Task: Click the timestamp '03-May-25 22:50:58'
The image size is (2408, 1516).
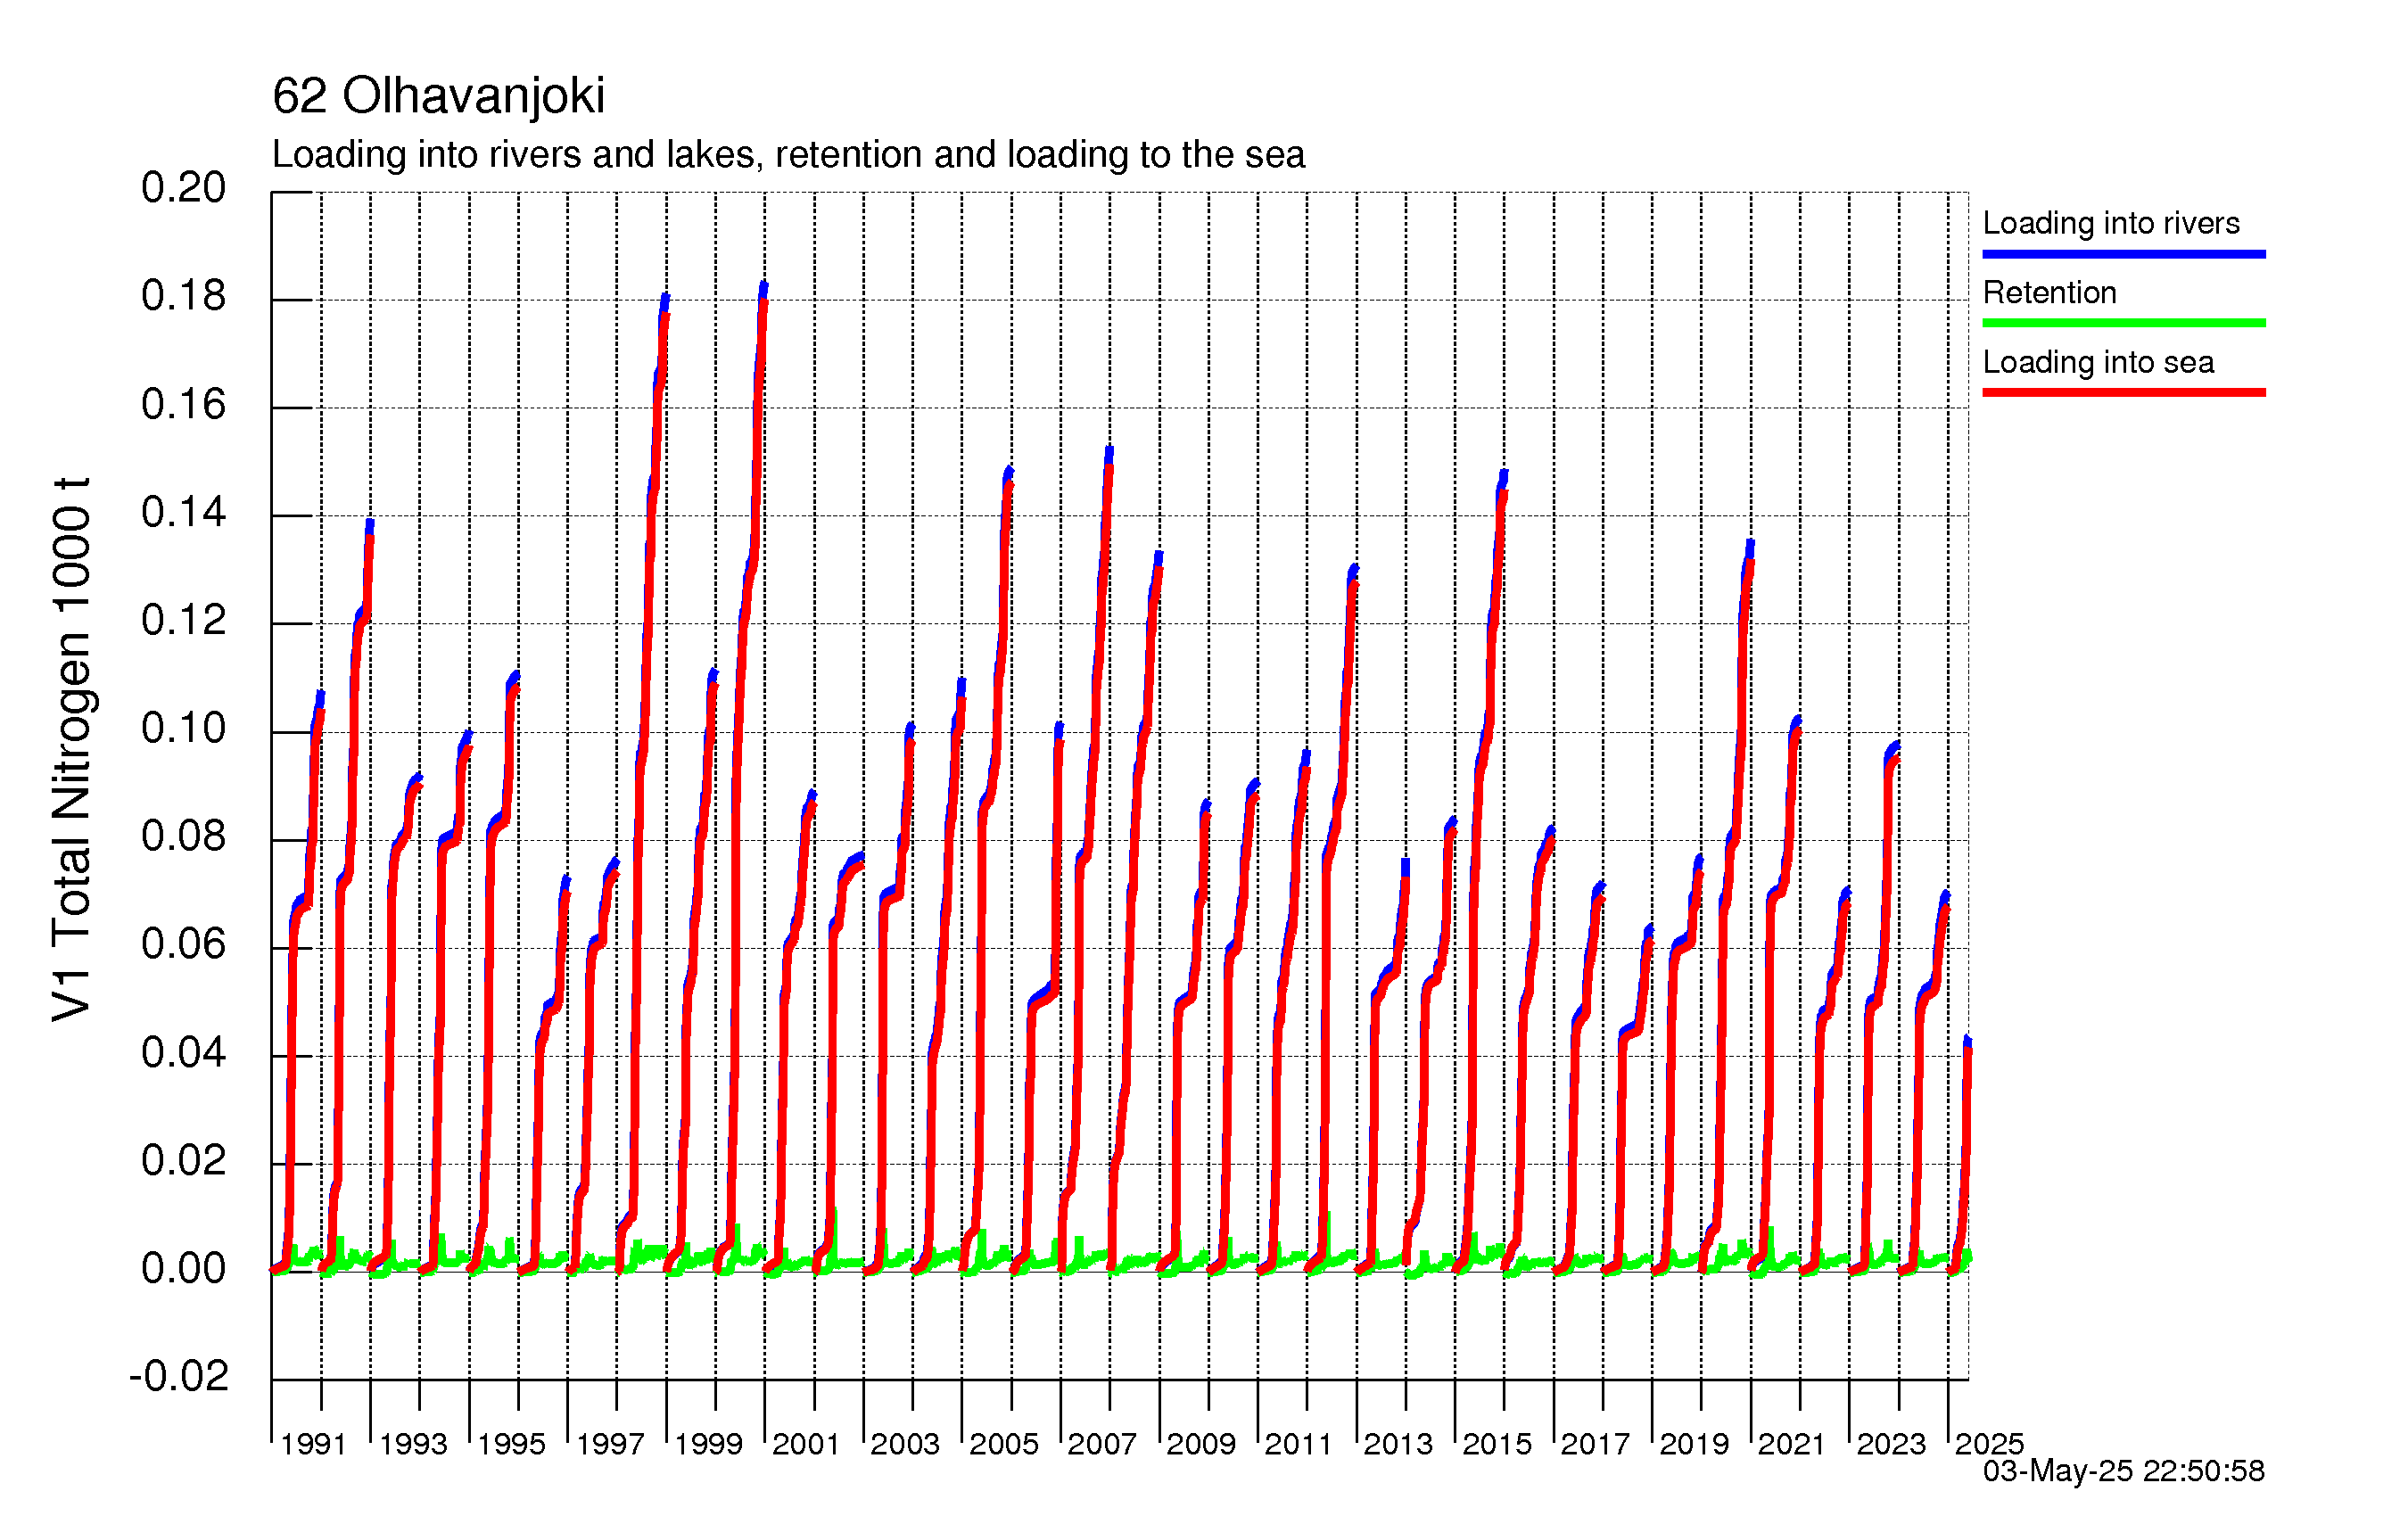Action: pos(2124,1471)
